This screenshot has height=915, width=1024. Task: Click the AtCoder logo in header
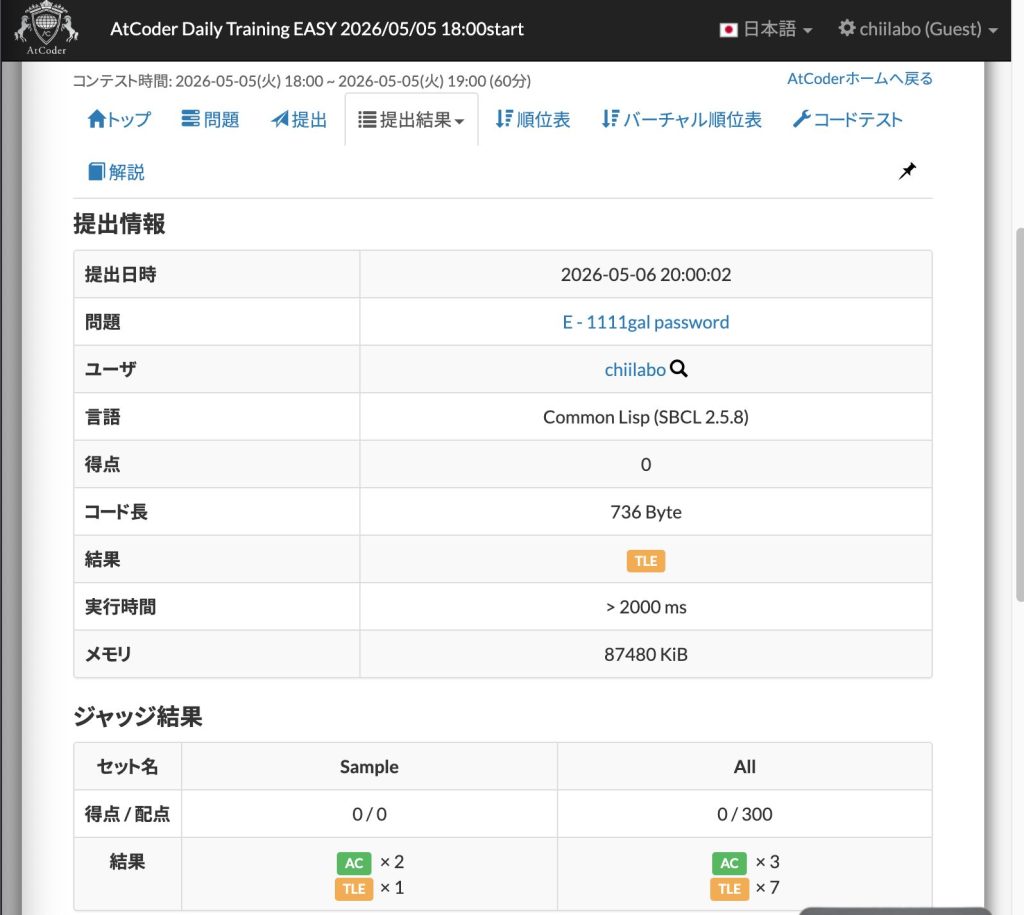coord(46,29)
